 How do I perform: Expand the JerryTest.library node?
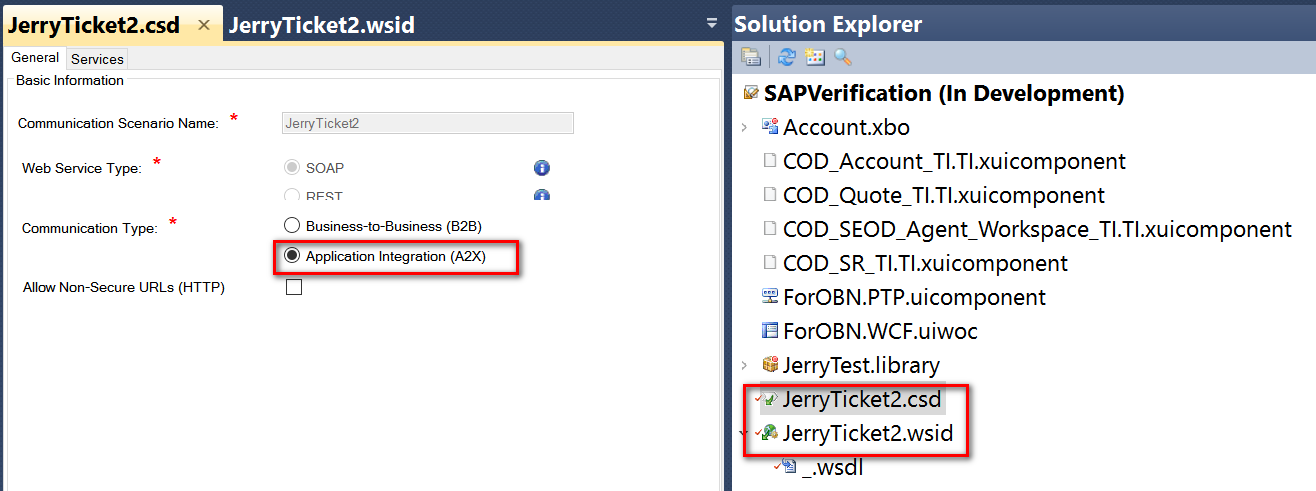point(743,365)
